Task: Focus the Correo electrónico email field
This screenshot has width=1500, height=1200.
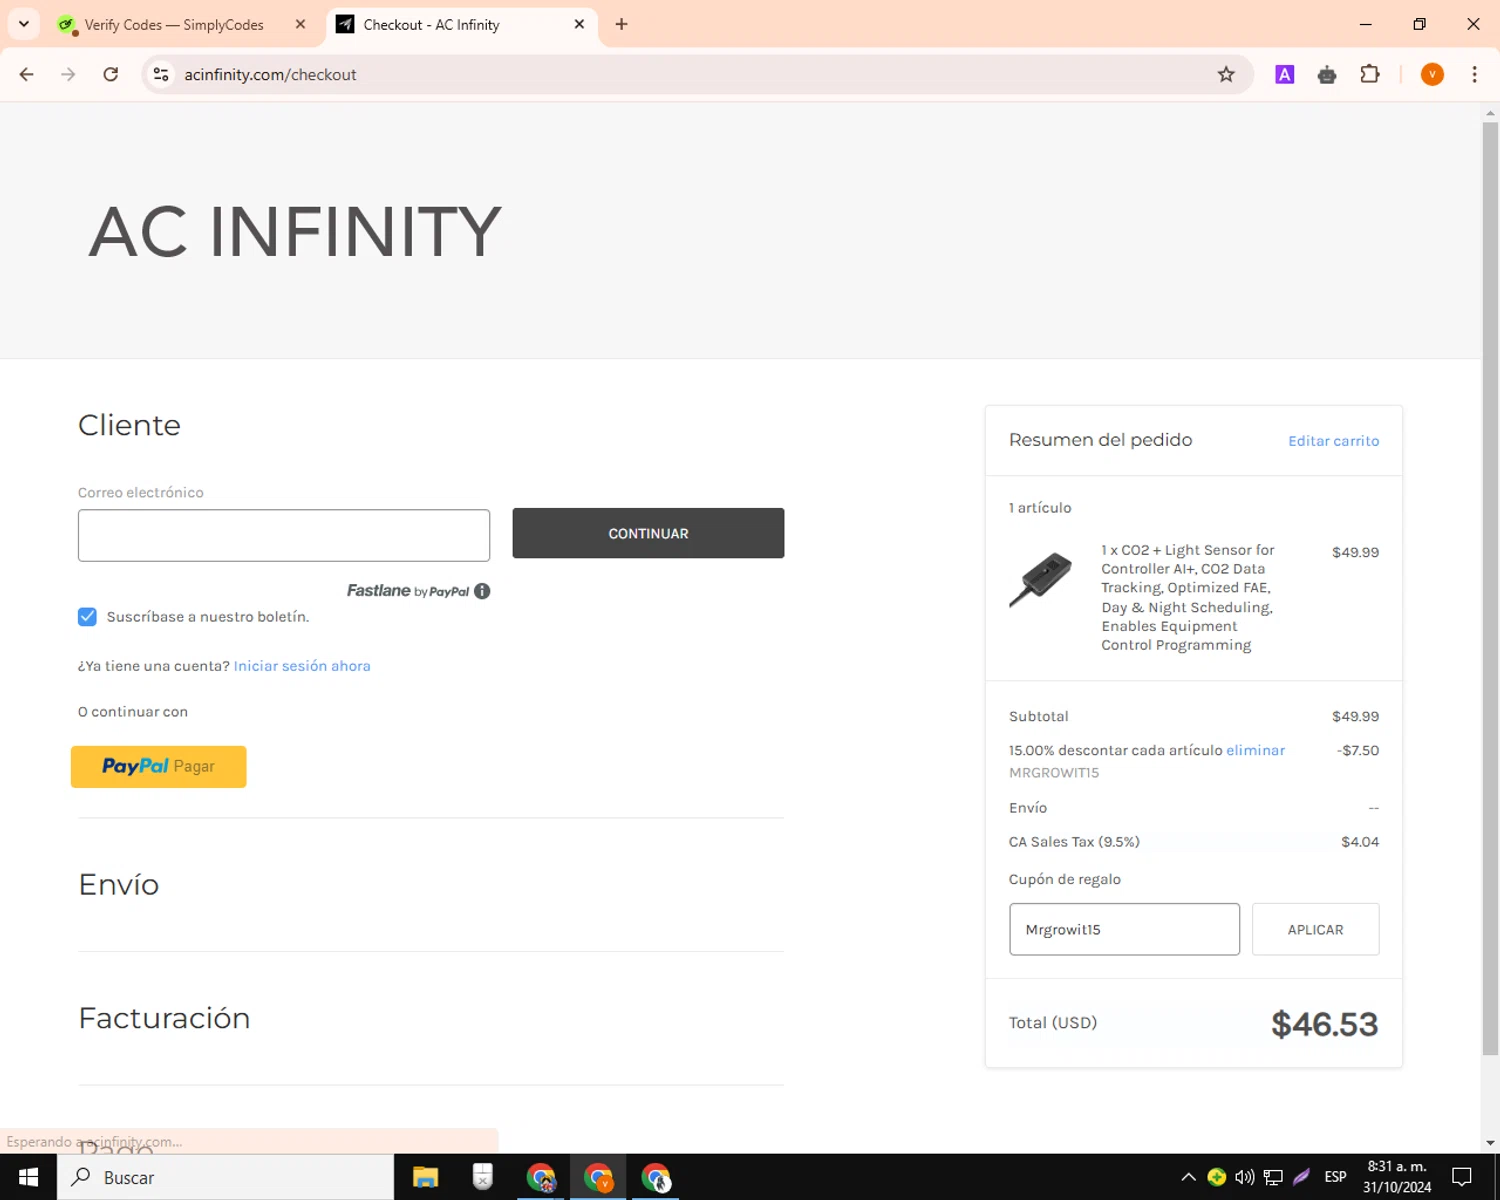Action: (284, 535)
